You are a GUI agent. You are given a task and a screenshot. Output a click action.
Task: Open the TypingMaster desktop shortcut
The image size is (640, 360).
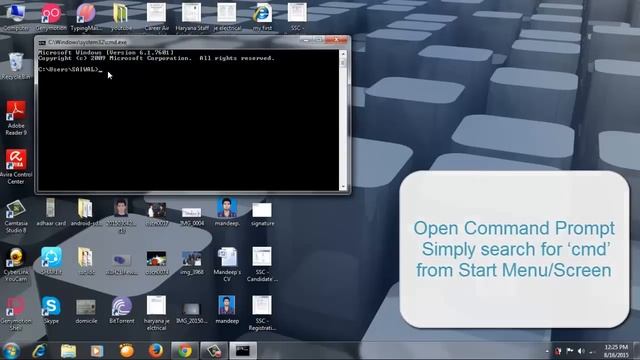(86, 16)
